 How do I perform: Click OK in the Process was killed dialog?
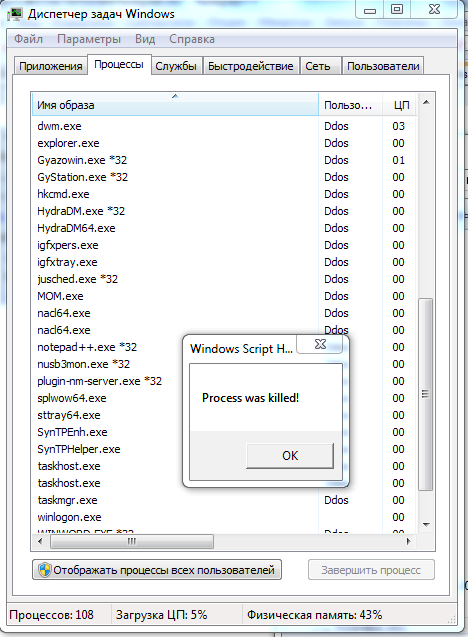point(290,456)
